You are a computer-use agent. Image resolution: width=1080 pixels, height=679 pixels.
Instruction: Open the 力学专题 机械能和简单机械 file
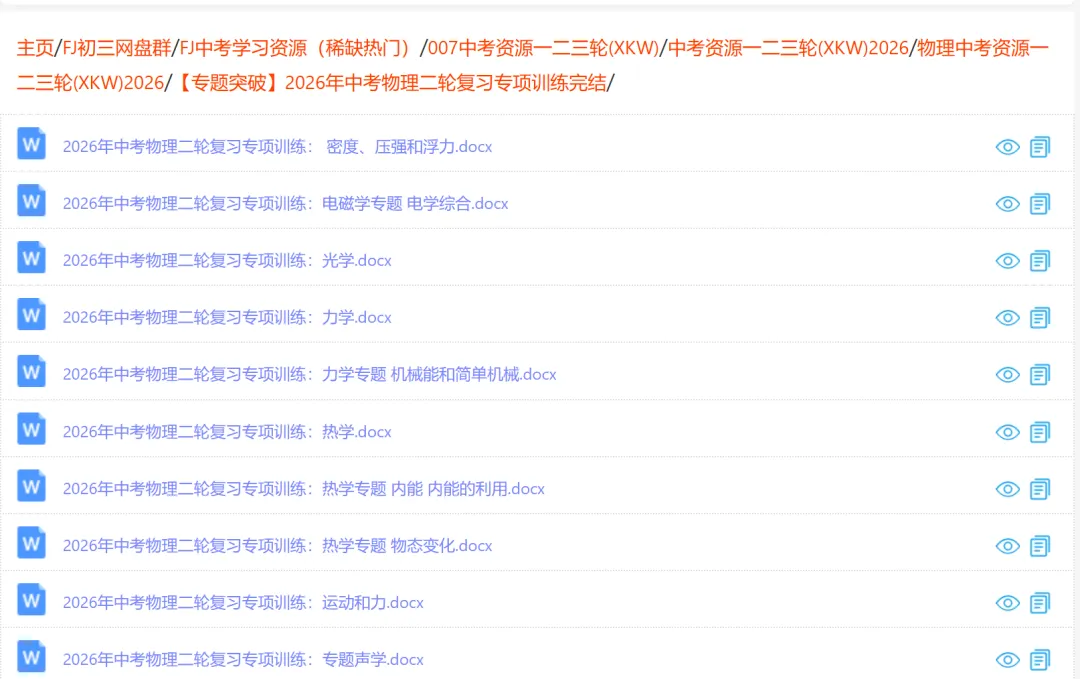point(311,374)
